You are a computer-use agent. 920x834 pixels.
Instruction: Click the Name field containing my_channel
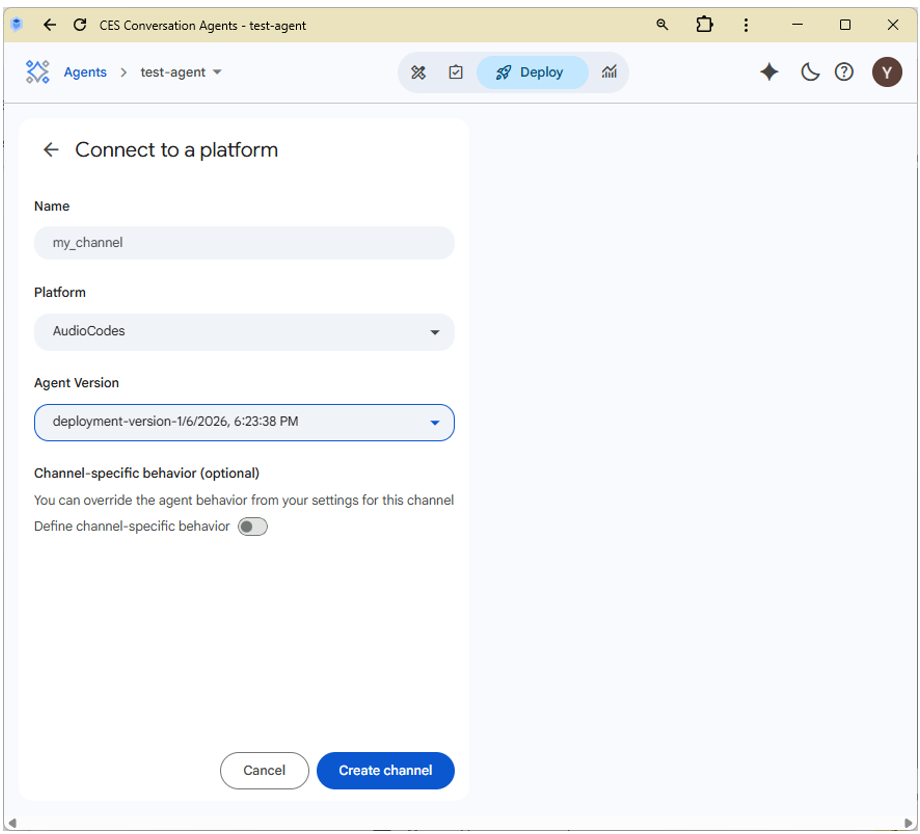point(244,243)
